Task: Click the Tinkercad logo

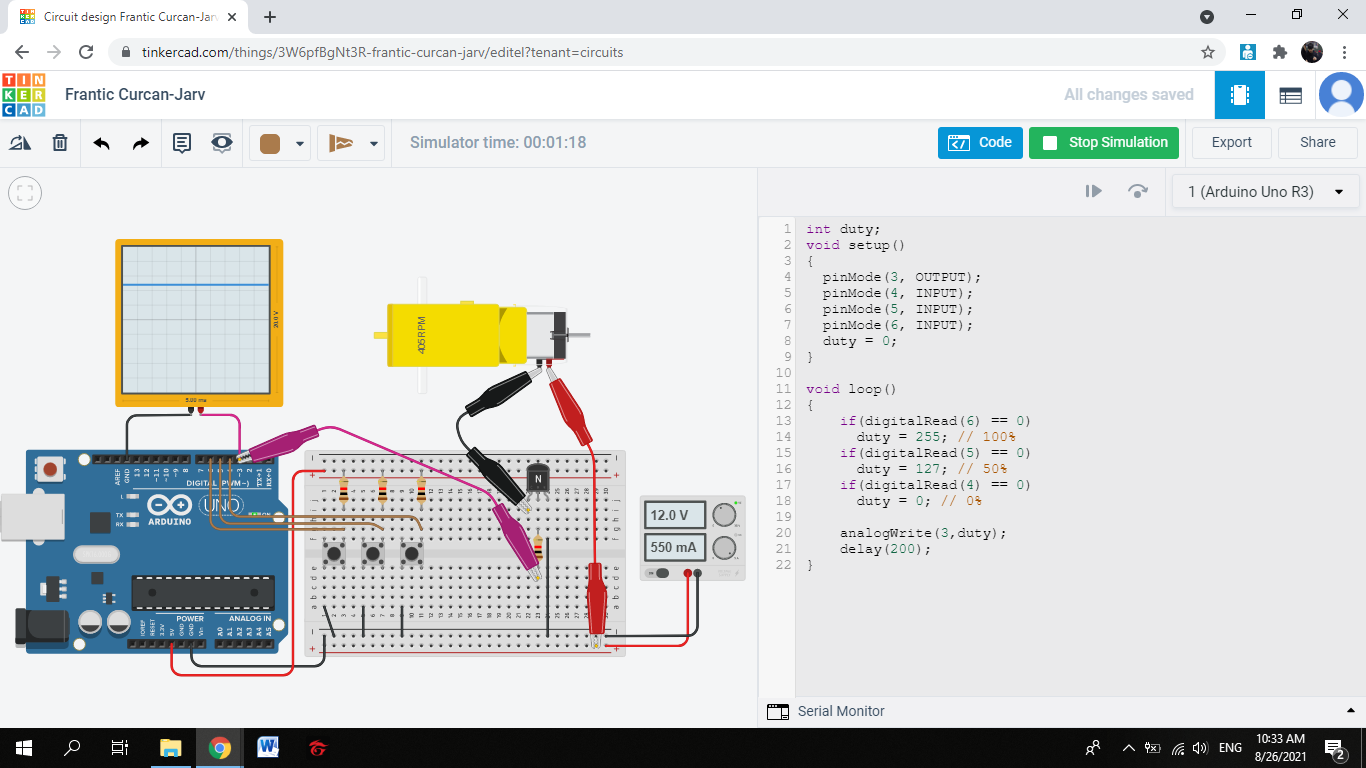Action: click(23, 95)
